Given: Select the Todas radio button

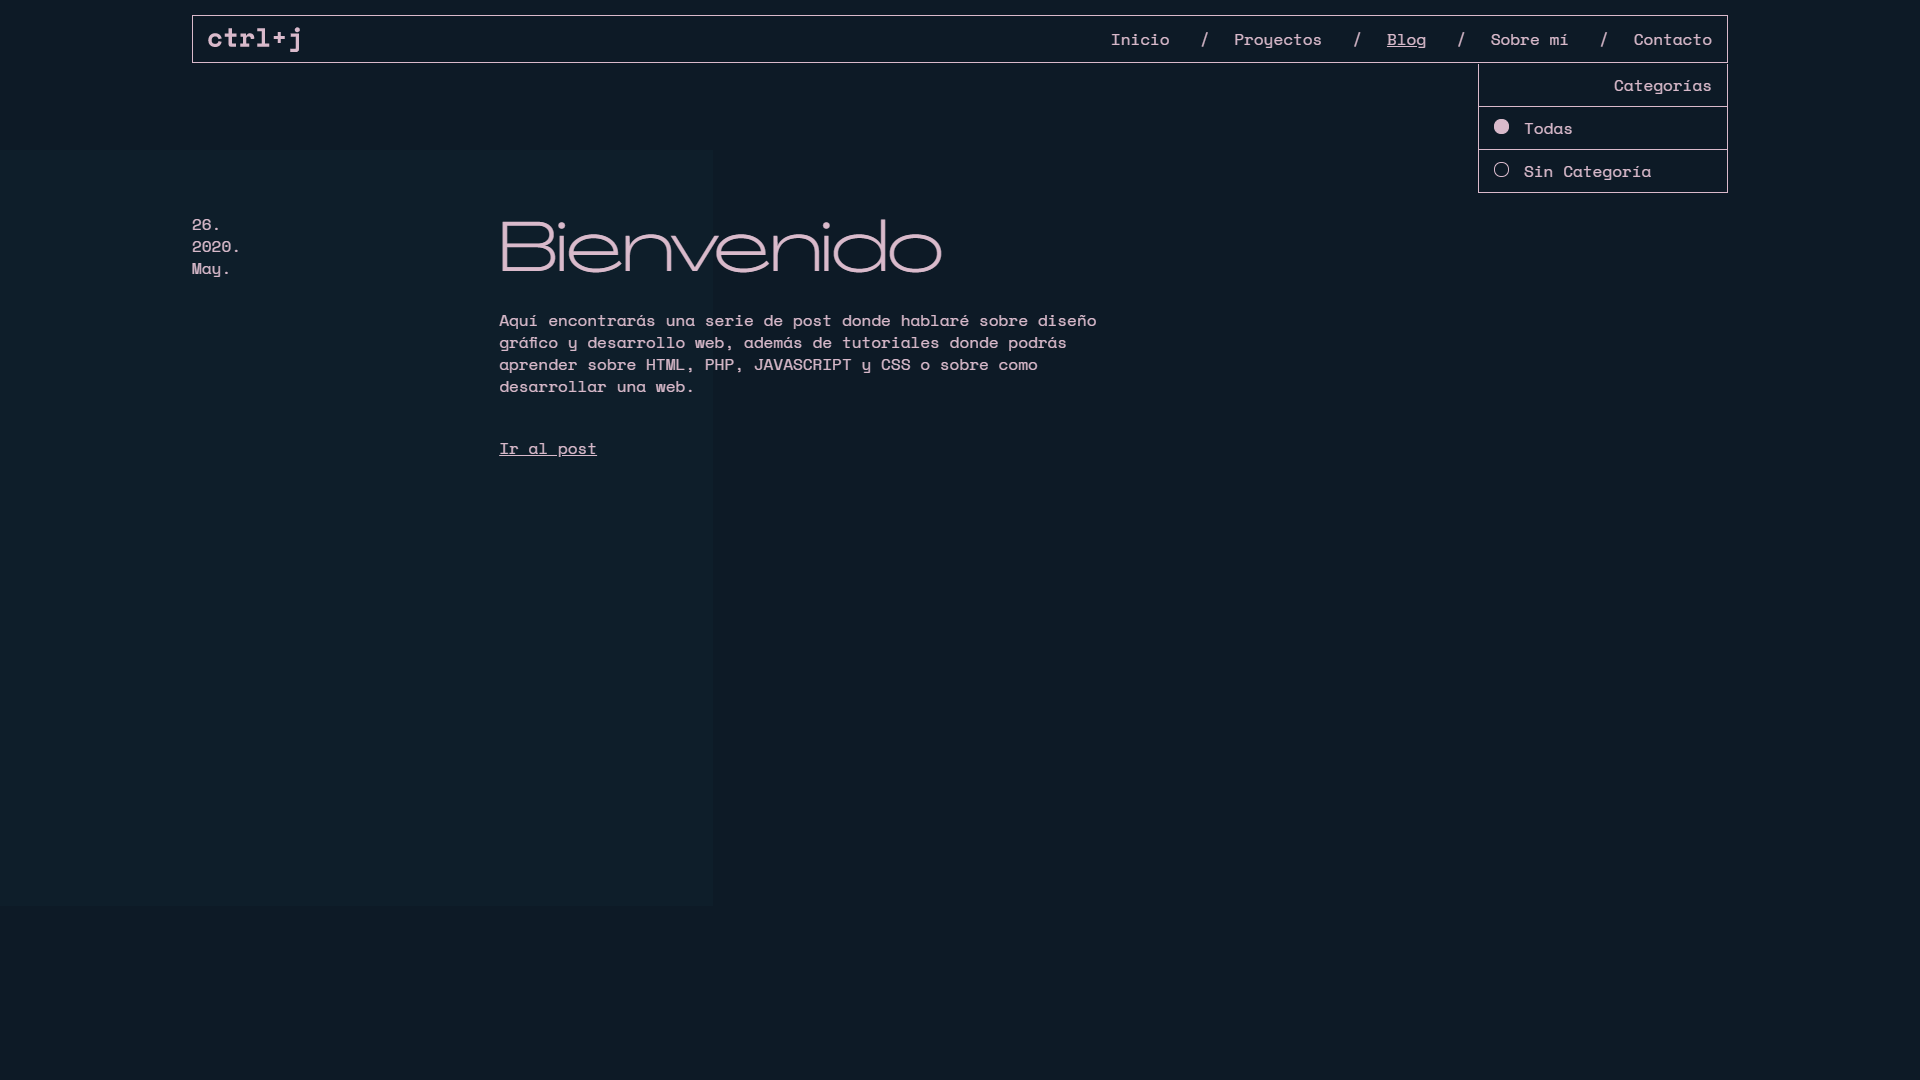Looking at the screenshot, I should pyautogui.click(x=1547, y=127).
